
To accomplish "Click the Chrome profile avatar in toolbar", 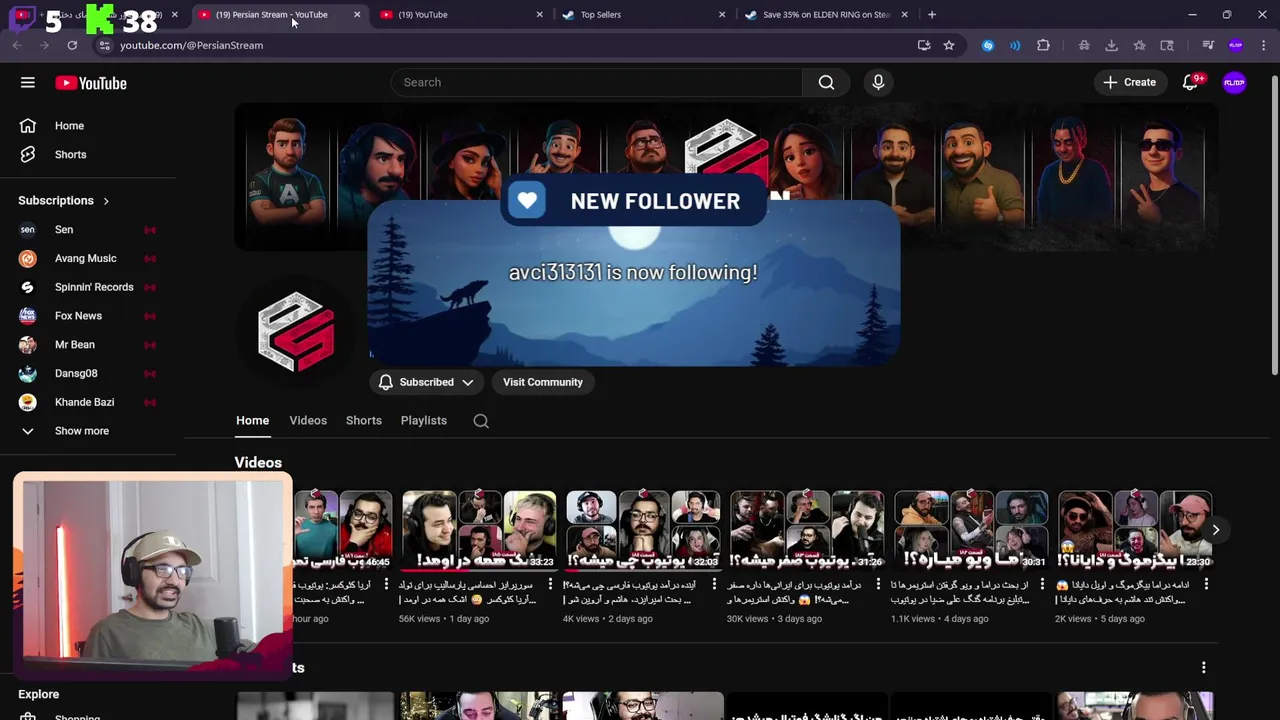I will coord(1236,45).
